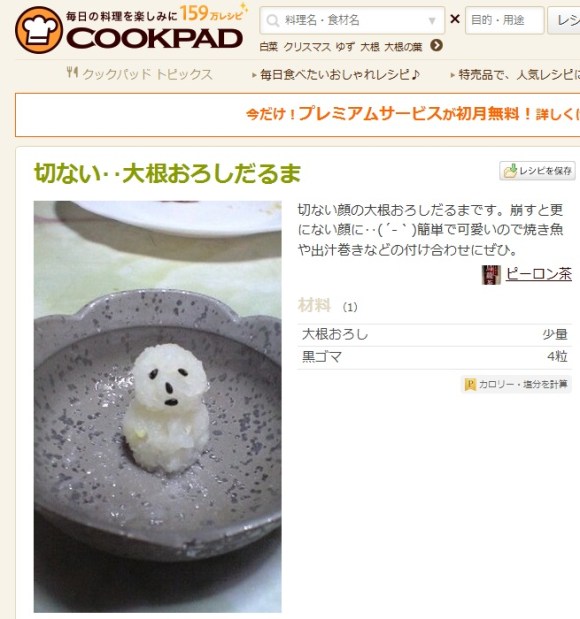Viewport: 580px width, 619px height.
Task: Select trending keyword 大根の葉
Action: point(403,47)
